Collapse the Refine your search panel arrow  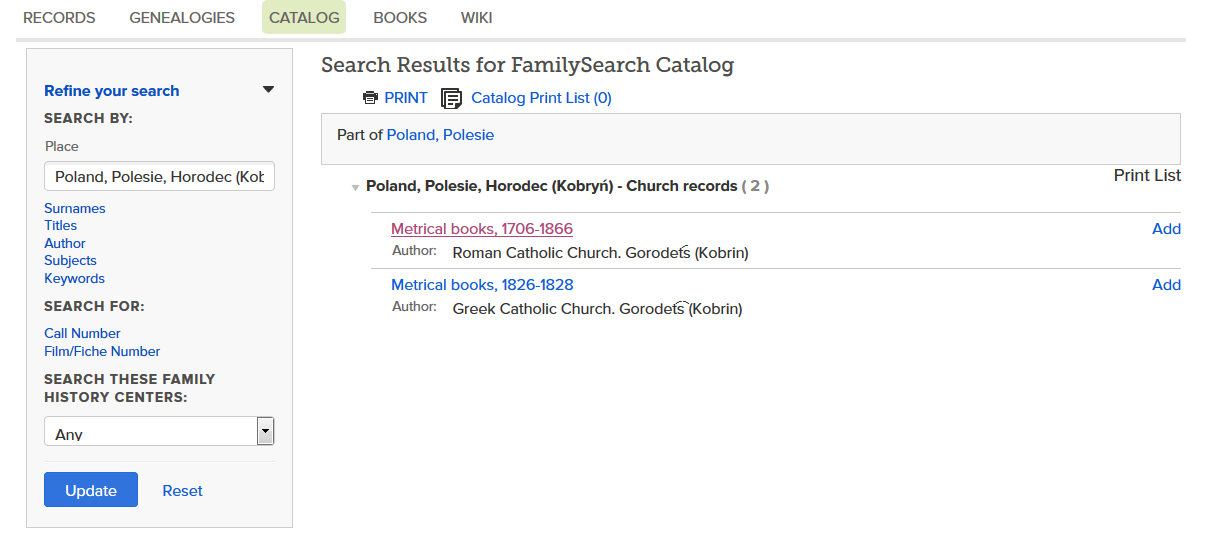[x=268, y=90]
